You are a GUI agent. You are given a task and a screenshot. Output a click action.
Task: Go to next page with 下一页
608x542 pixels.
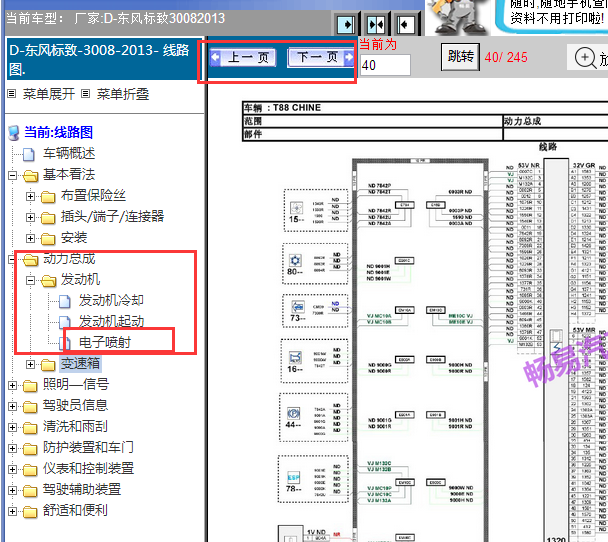tap(320, 58)
